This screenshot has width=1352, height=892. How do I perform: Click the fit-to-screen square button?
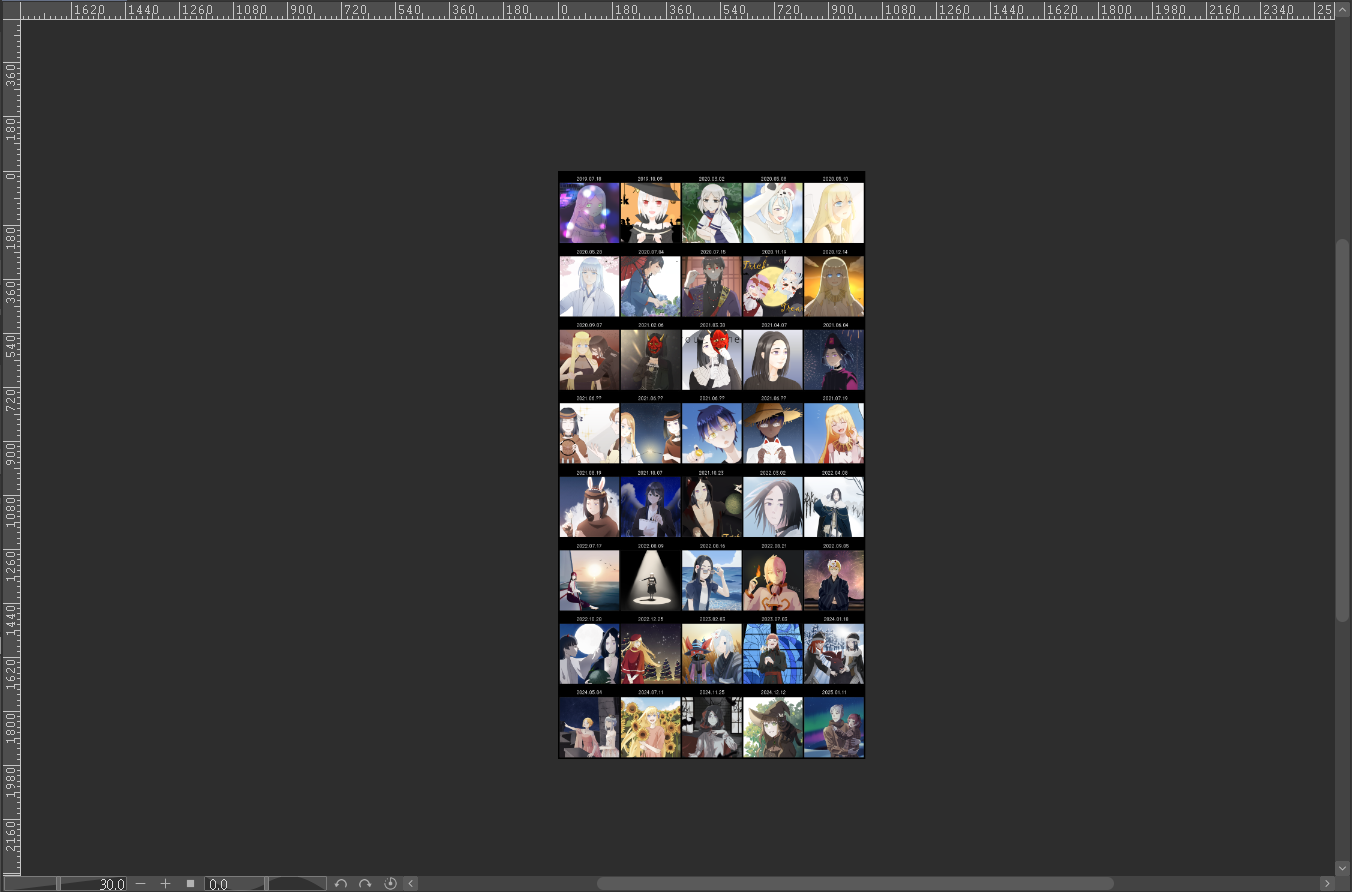(190, 884)
